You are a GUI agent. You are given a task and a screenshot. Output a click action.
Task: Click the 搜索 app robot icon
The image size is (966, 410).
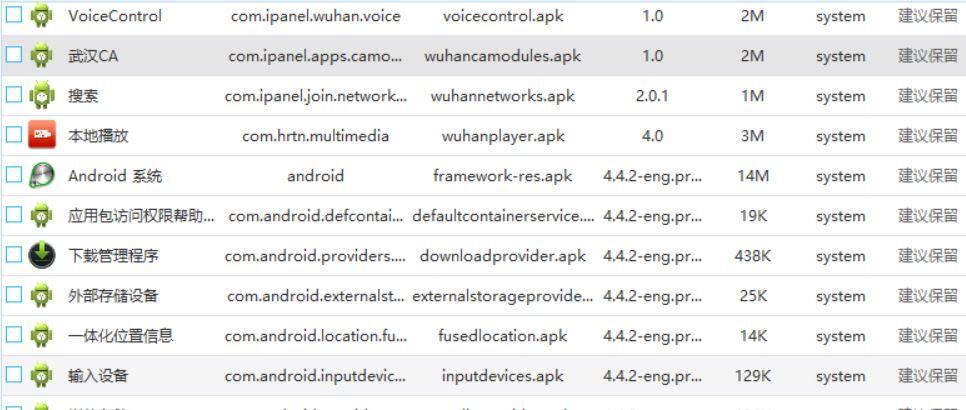(x=41, y=95)
